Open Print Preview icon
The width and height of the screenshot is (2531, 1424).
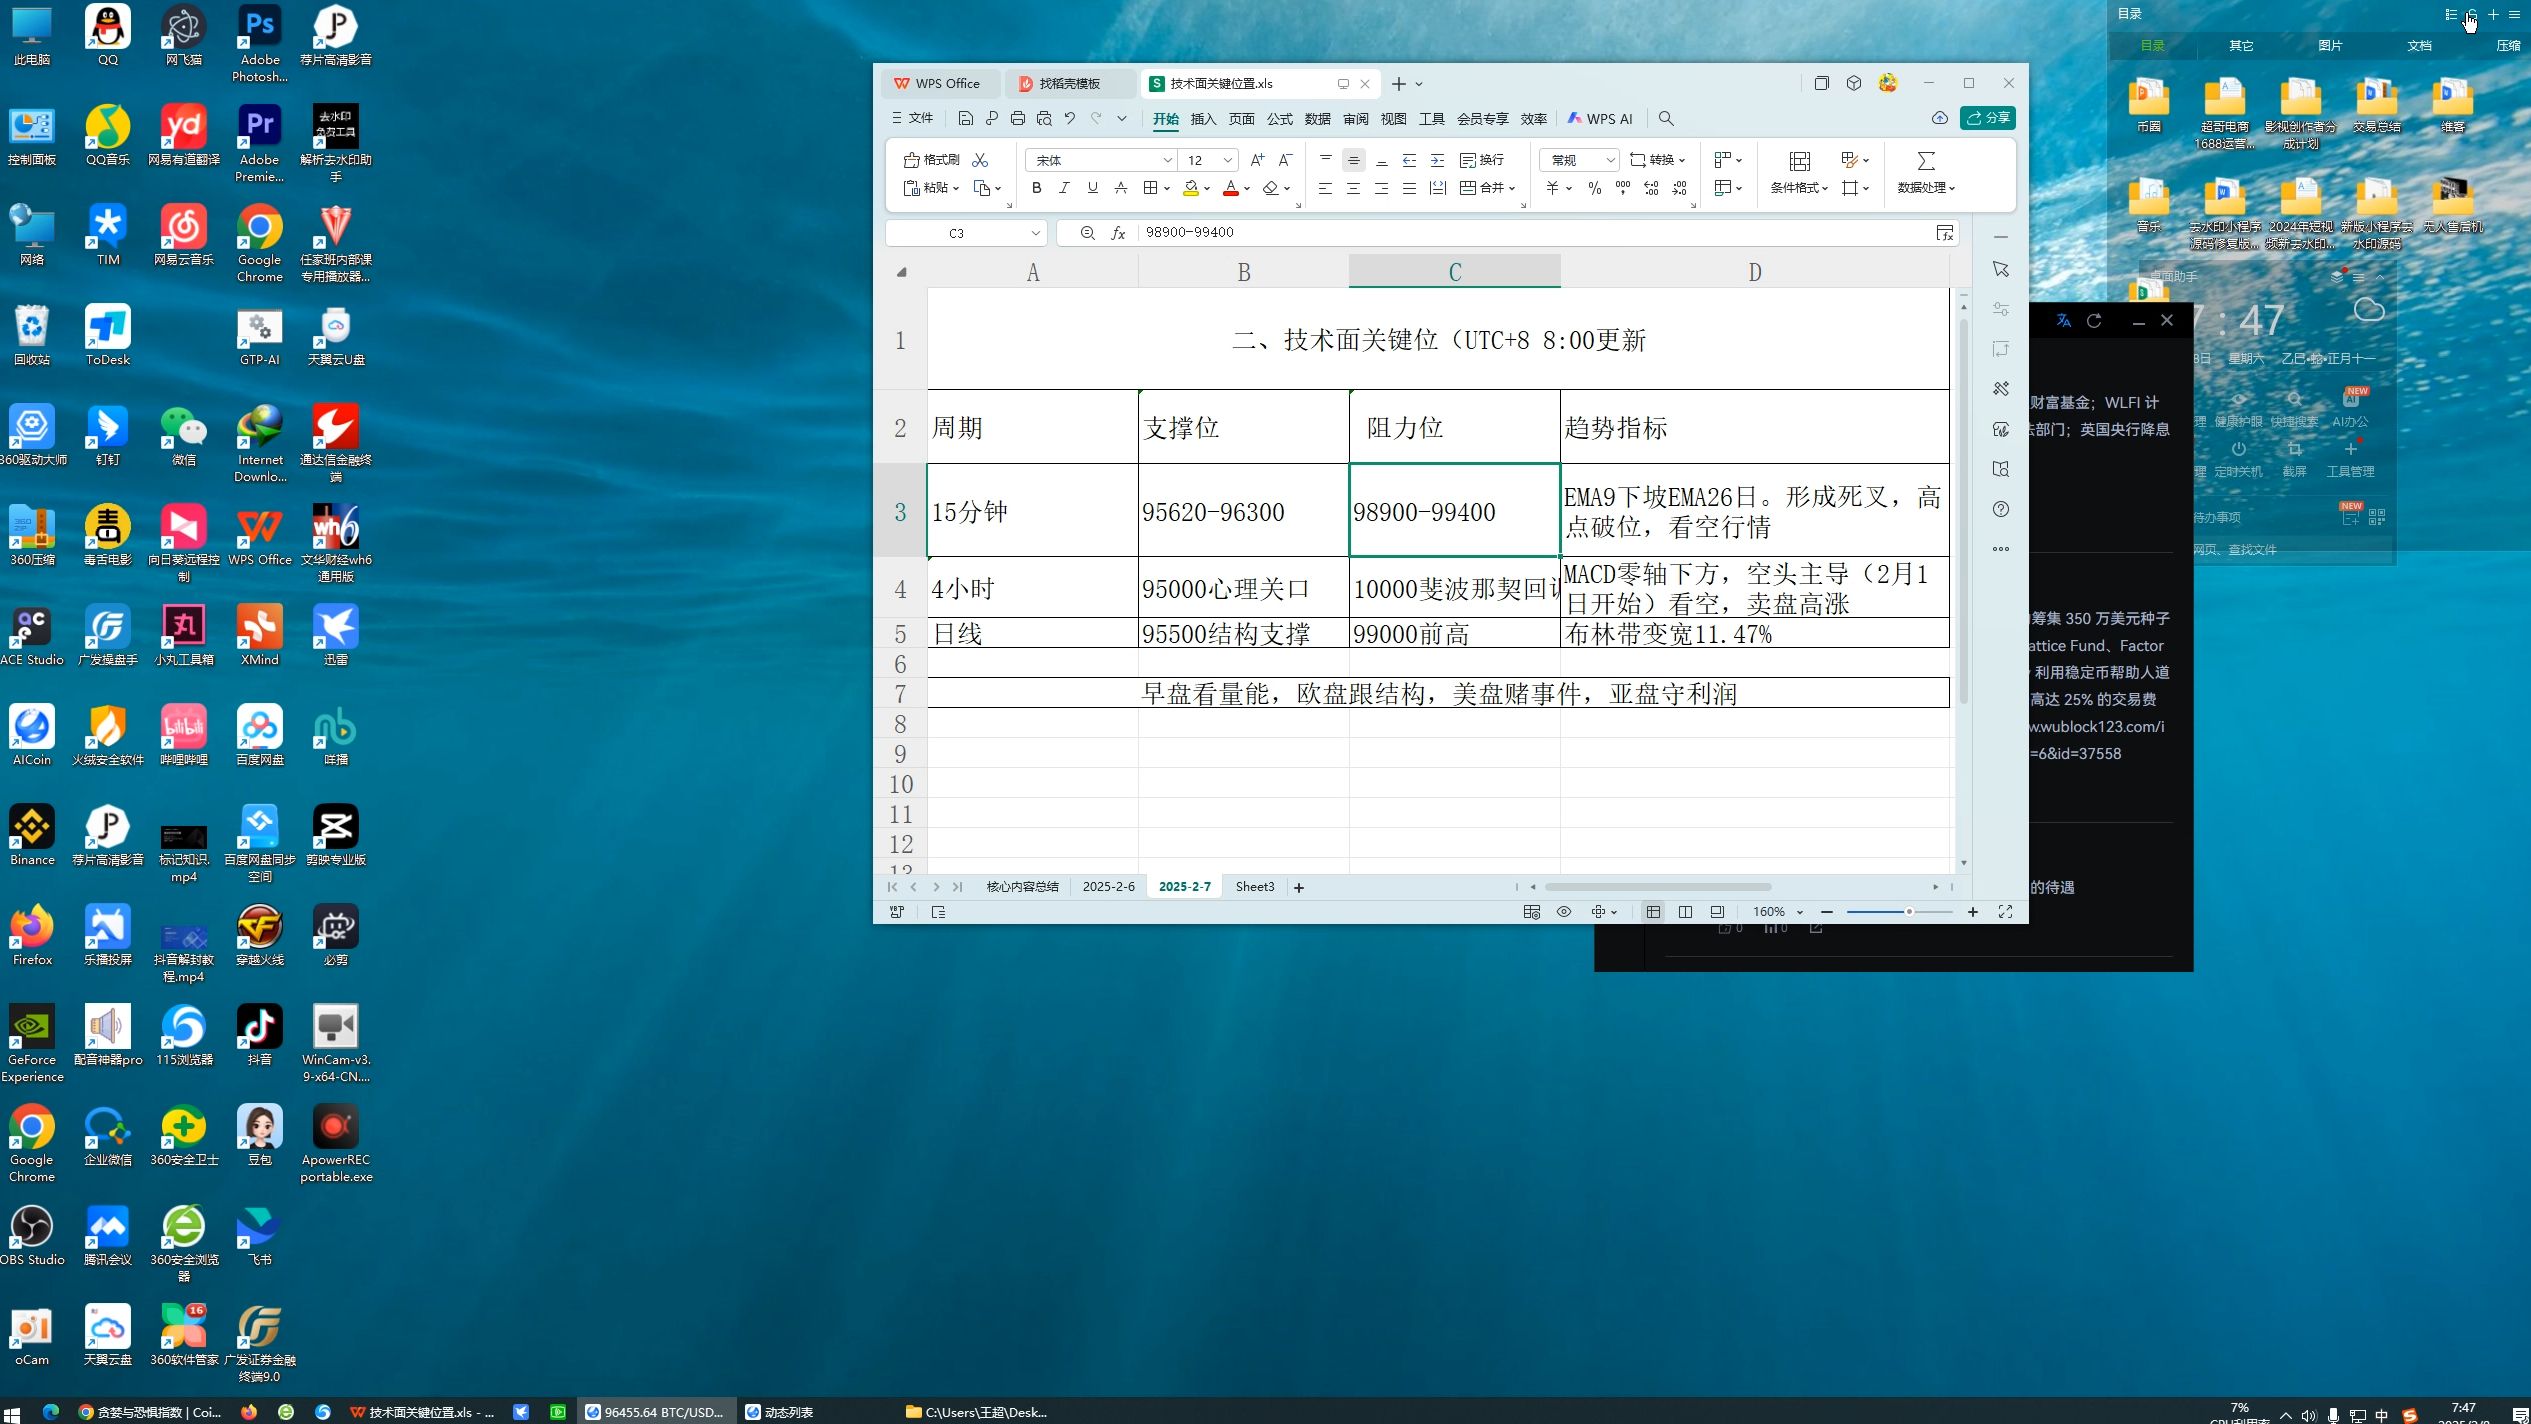(1044, 119)
